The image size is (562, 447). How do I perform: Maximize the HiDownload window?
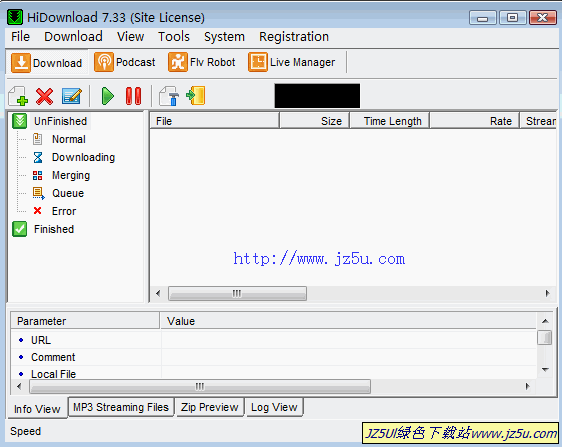513,18
